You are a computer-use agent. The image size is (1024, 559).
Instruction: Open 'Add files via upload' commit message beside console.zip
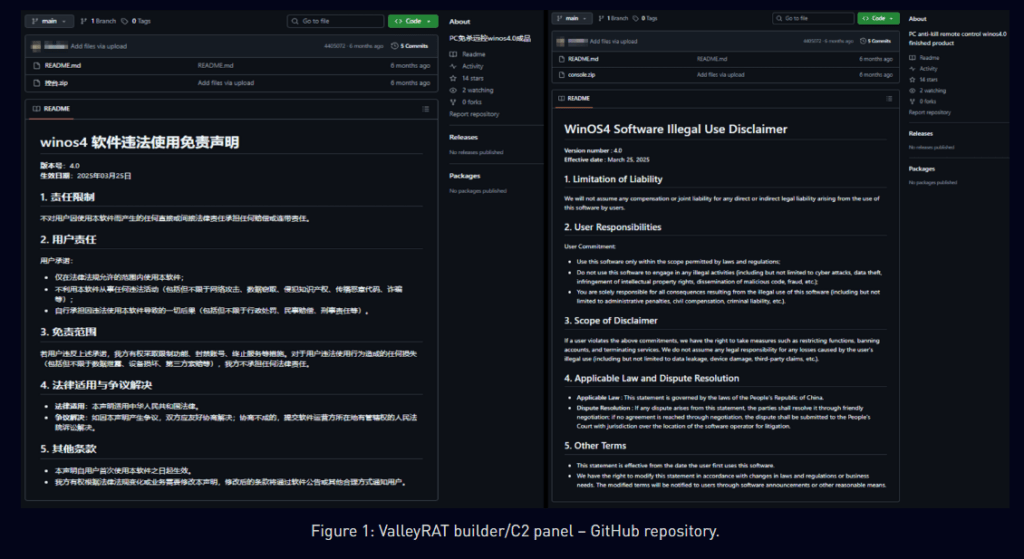click(720, 74)
